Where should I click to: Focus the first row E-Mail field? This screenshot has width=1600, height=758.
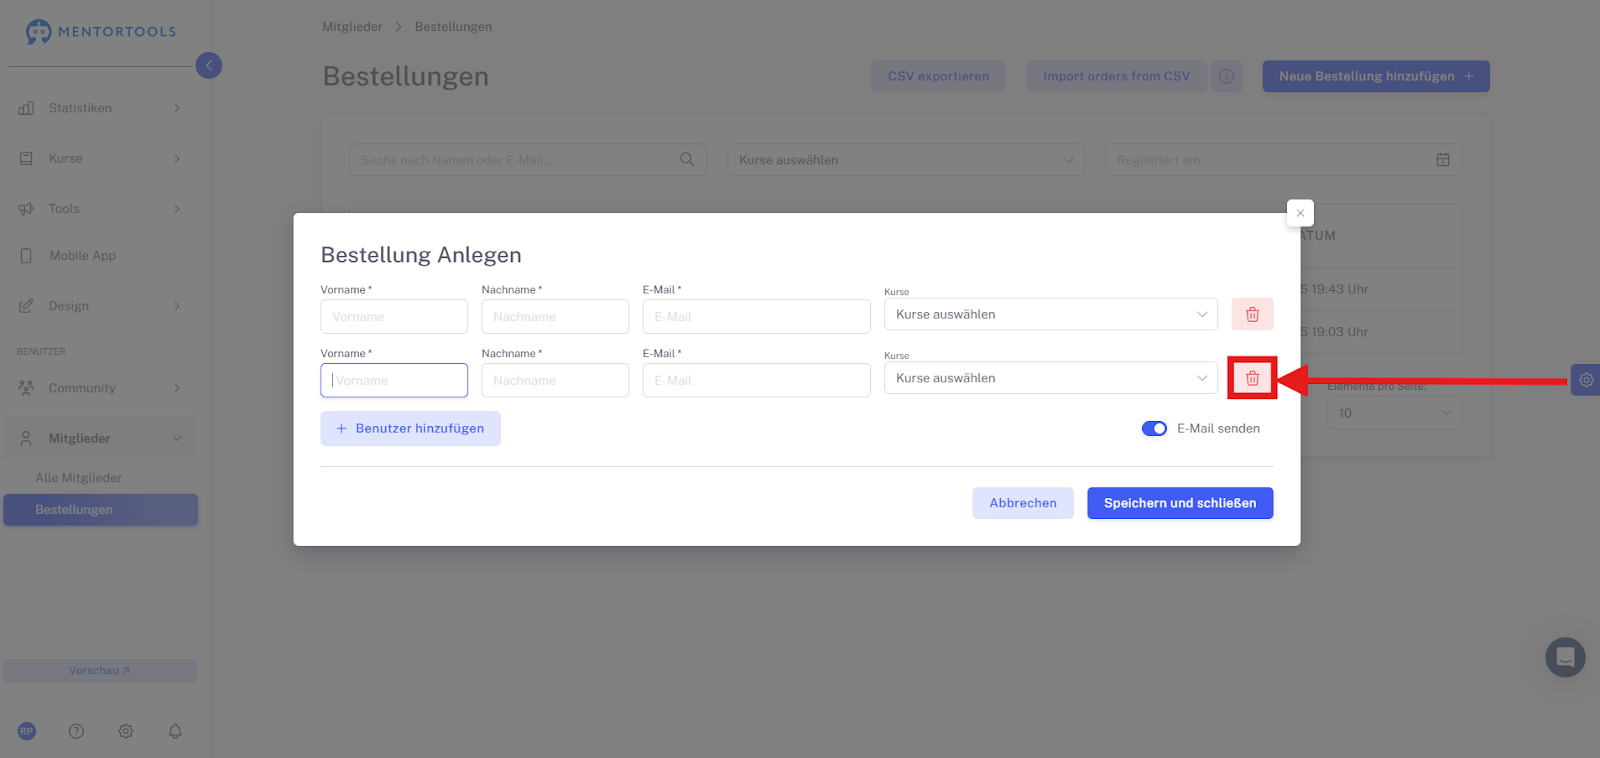pos(756,317)
